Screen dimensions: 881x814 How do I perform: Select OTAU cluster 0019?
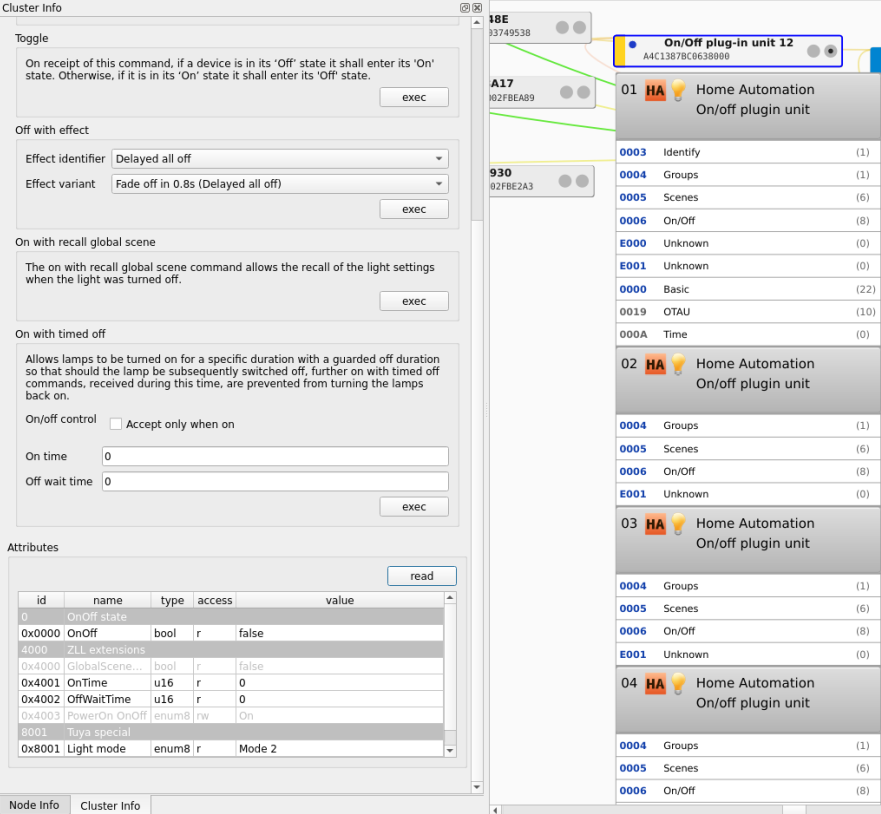coord(747,312)
